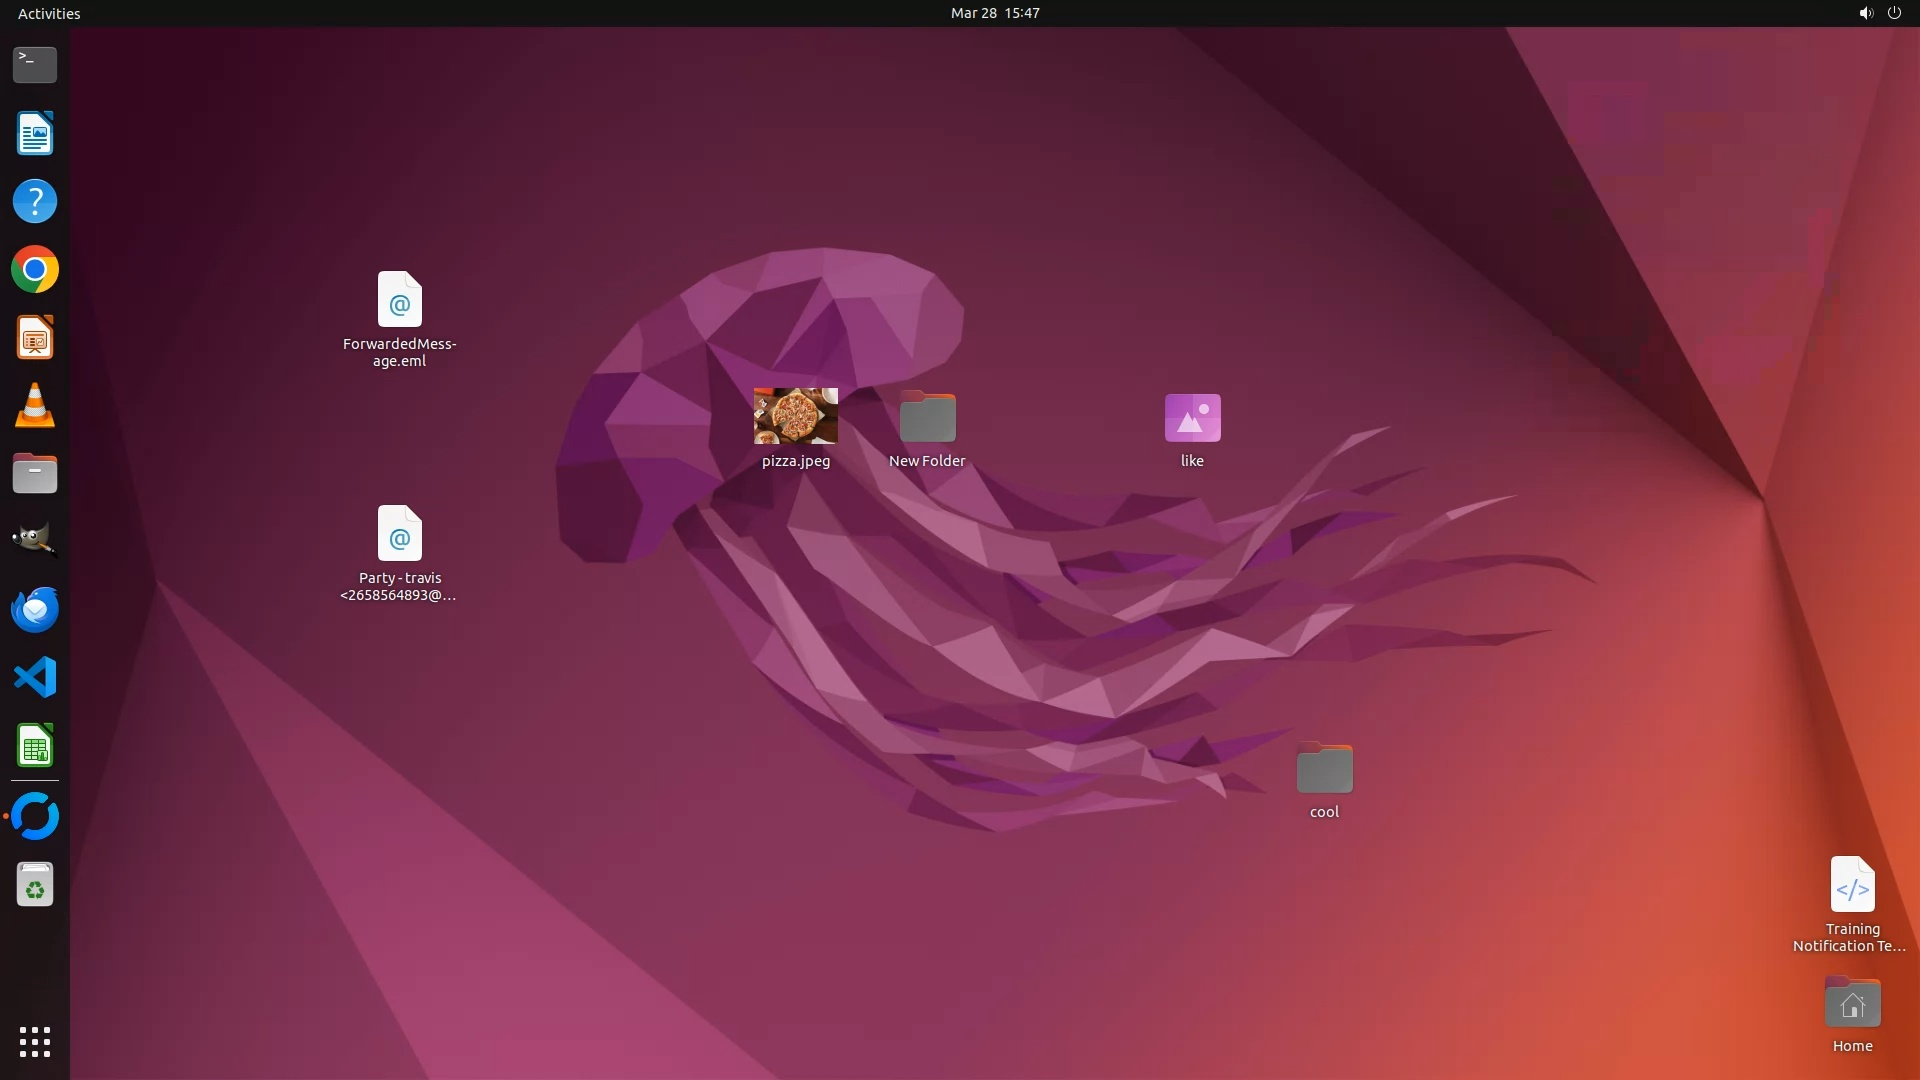Open the Terminal from the dock
The height and width of the screenshot is (1080, 1920).
(35, 65)
